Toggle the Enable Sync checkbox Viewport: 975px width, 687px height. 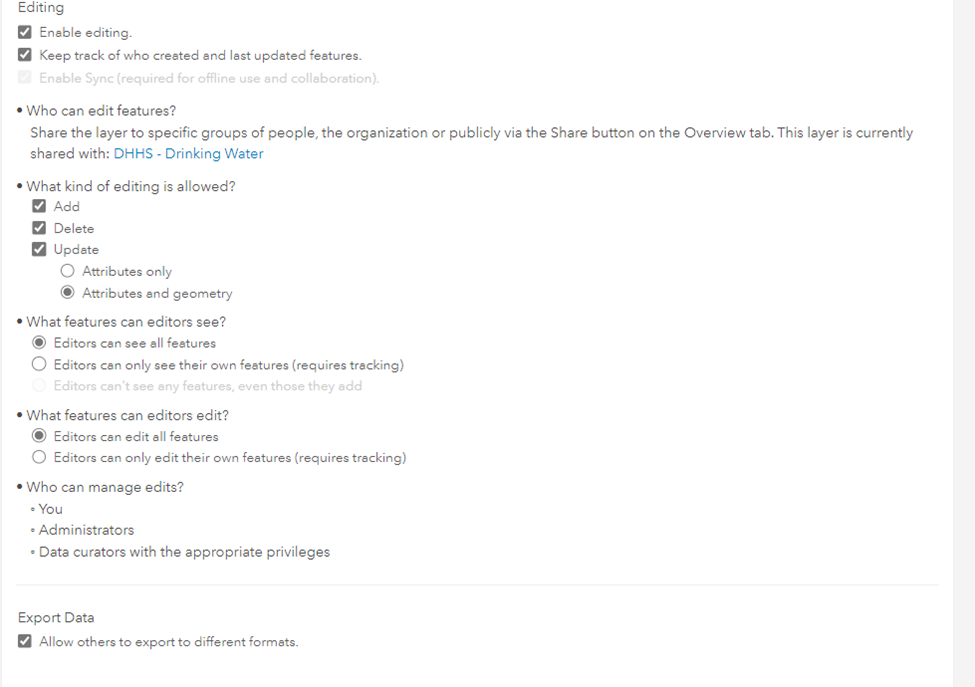pyautogui.click(x=24, y=77)
